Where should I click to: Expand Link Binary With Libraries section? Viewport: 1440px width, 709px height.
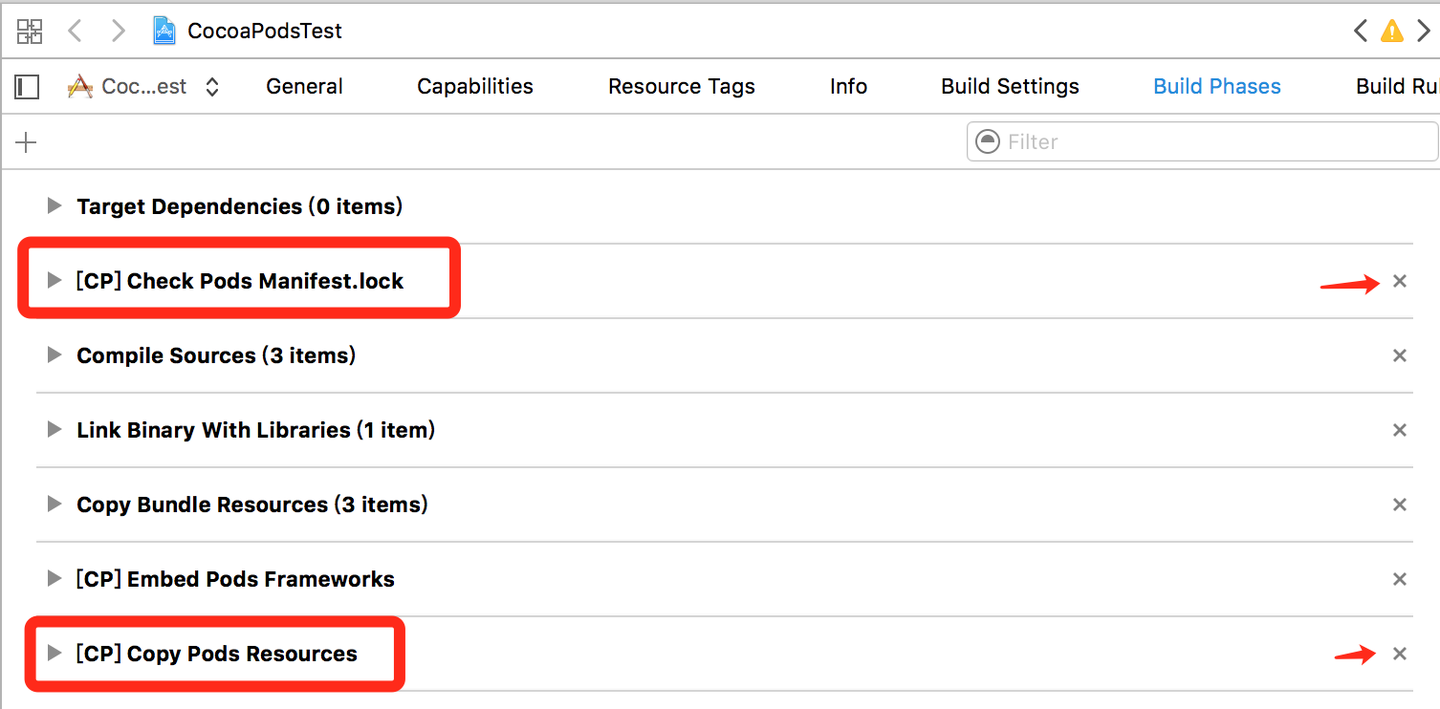coord(54,430)
